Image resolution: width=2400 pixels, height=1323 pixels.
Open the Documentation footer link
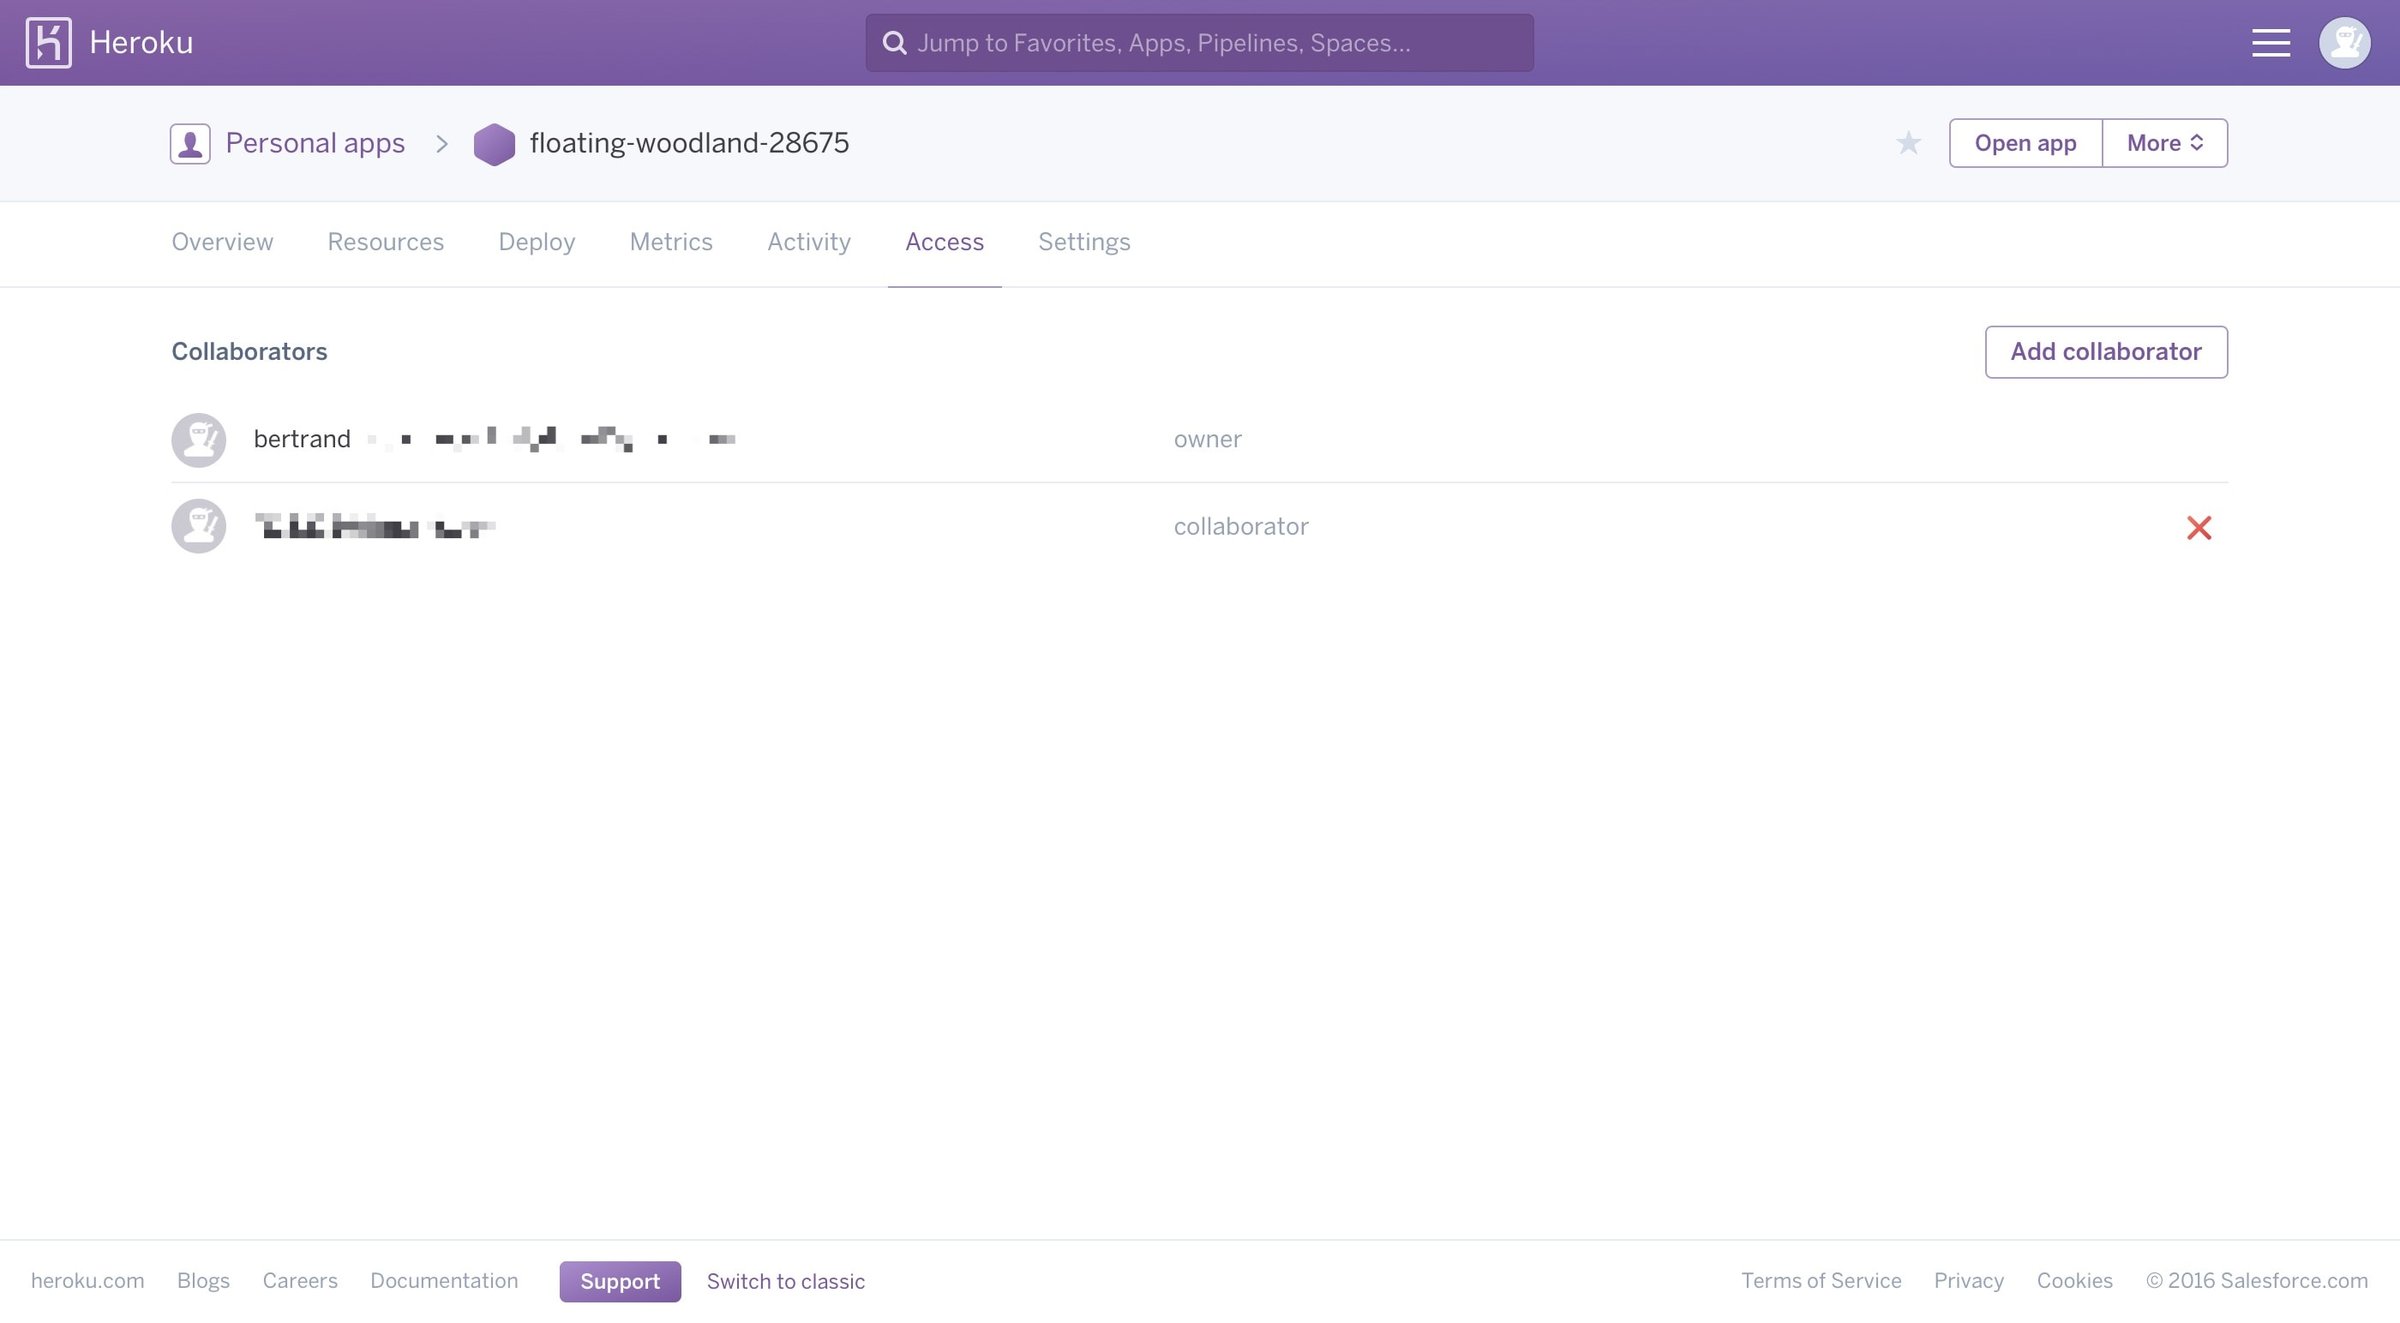[x=444, y=1281]
